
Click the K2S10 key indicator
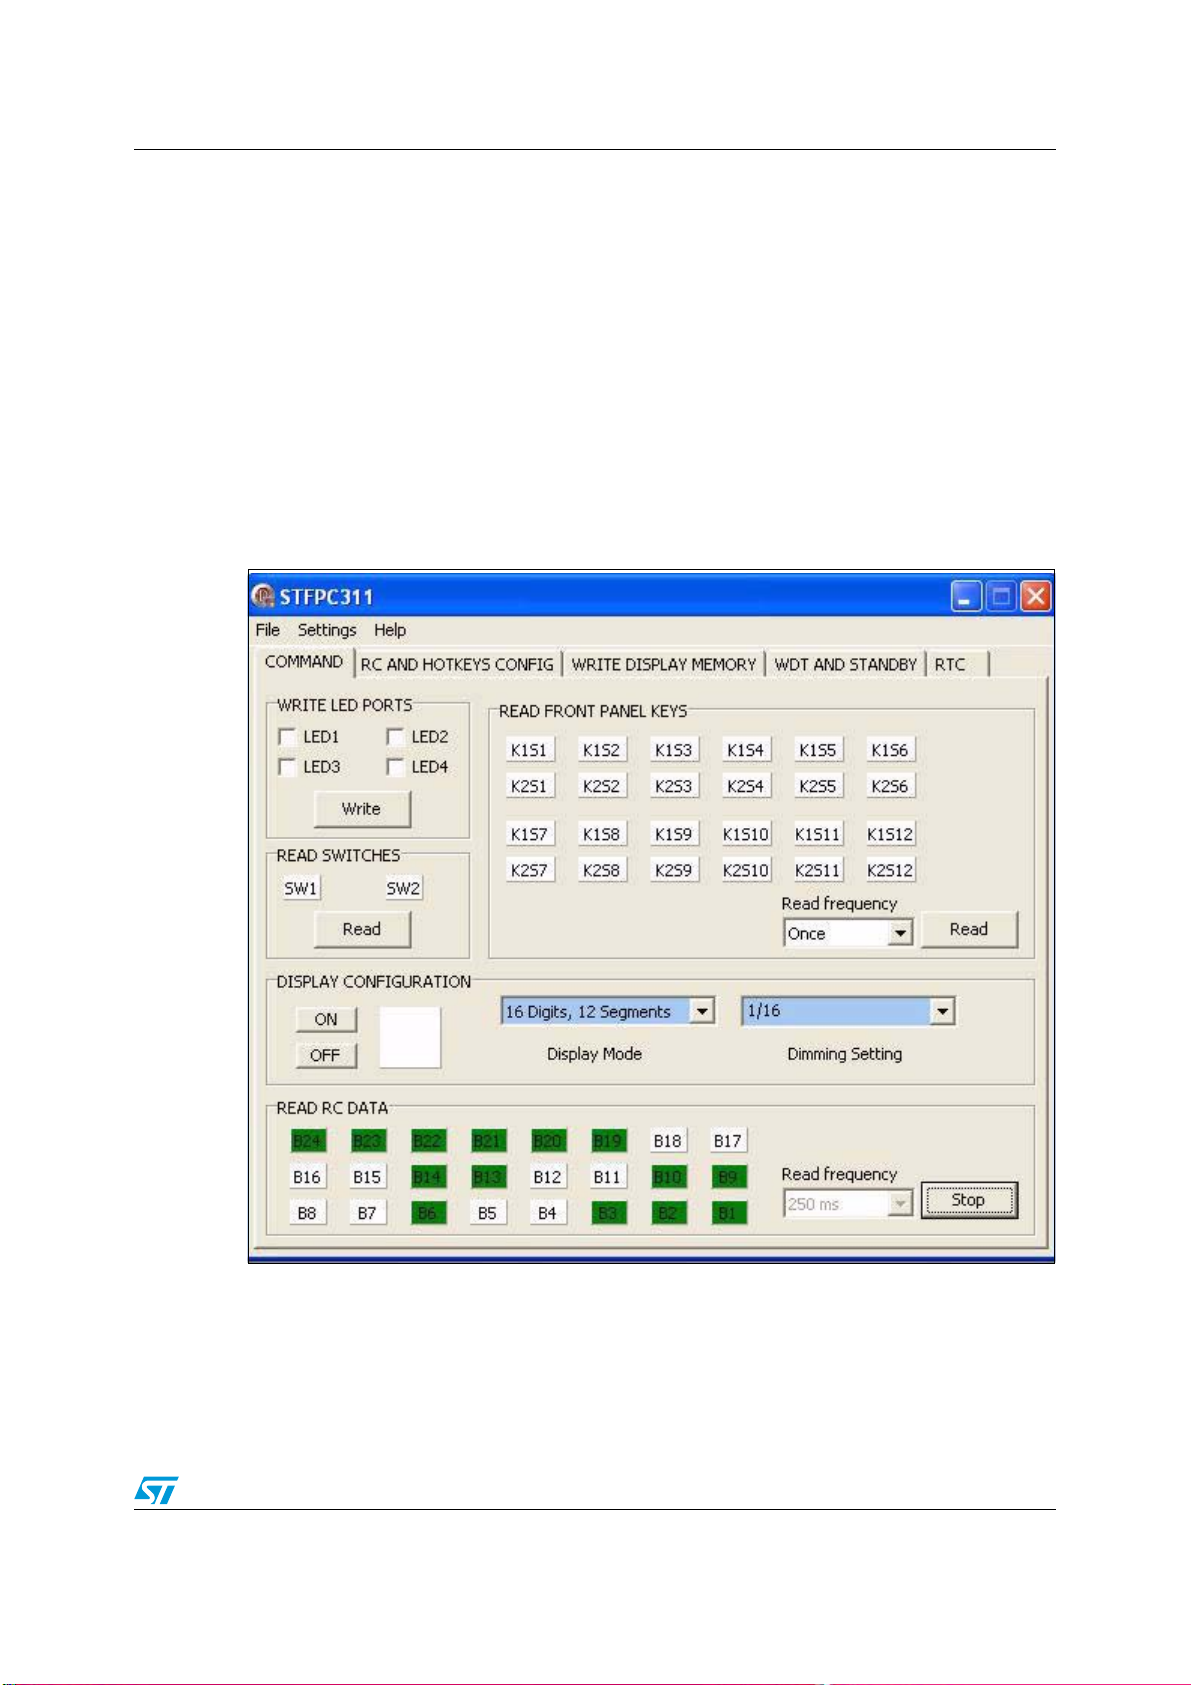pos(746,870)
